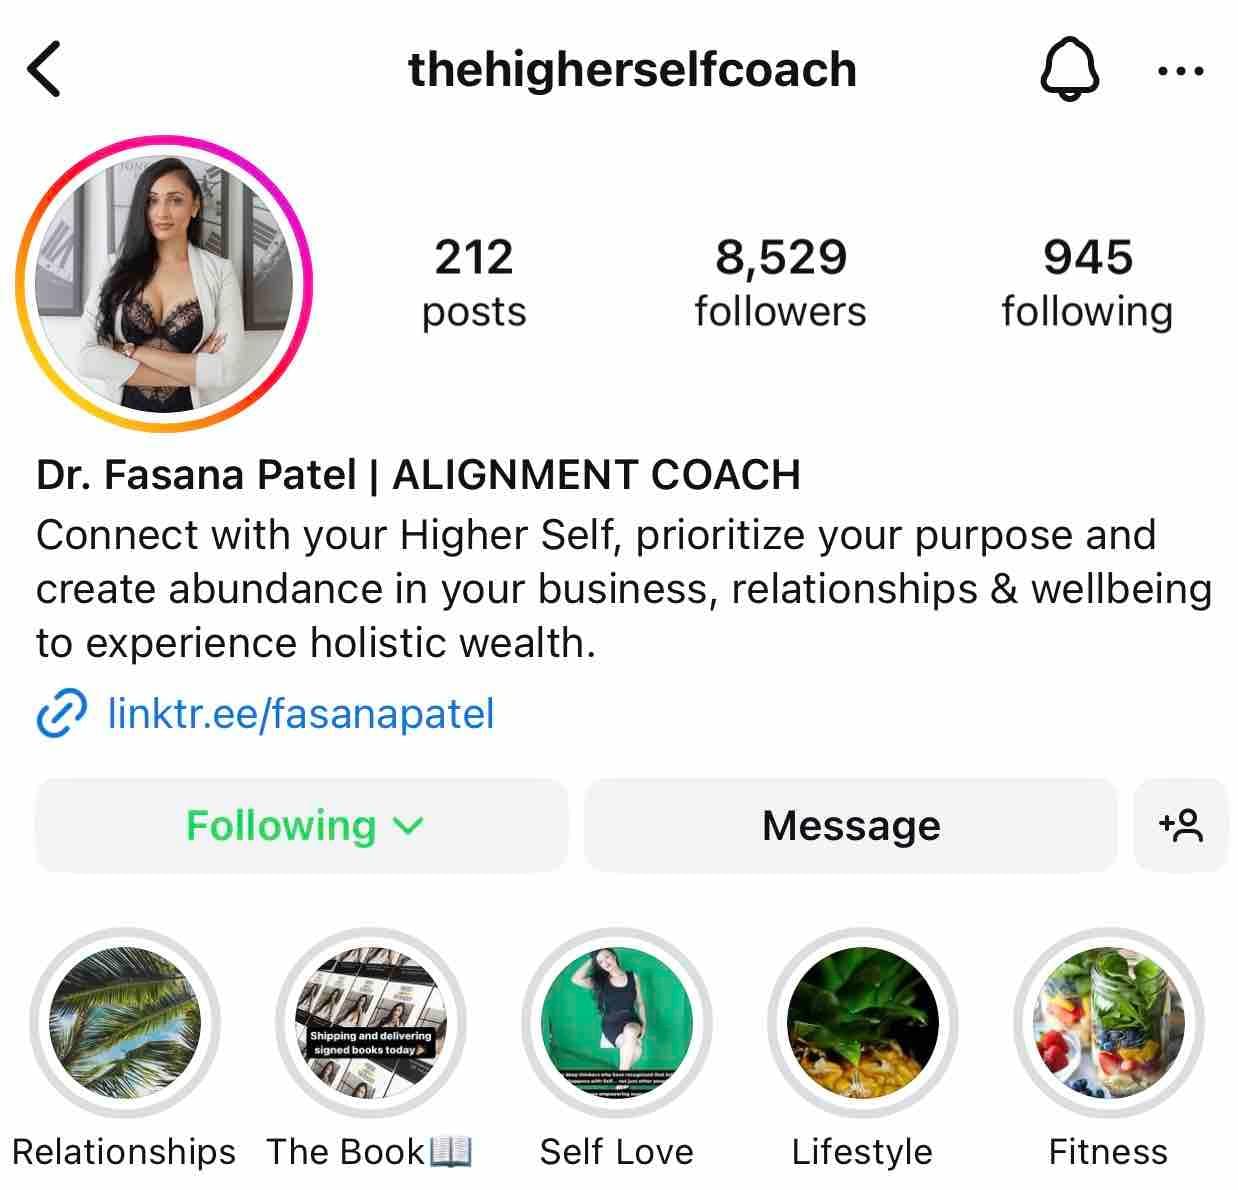Open the Self Love highlight circle

(x=616, y=1022)
